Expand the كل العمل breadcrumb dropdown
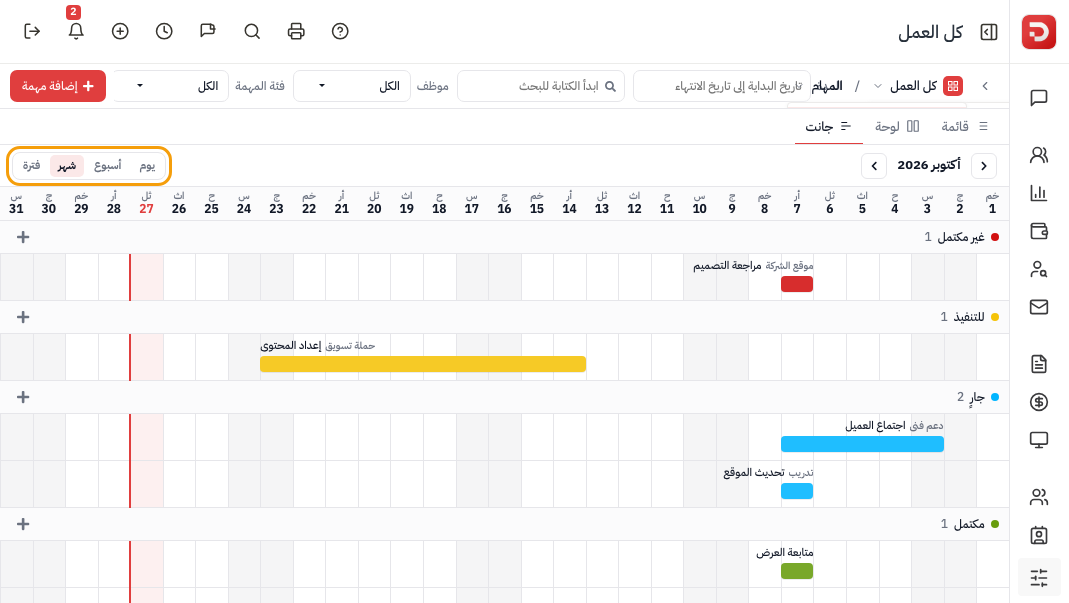 (877, 86)
